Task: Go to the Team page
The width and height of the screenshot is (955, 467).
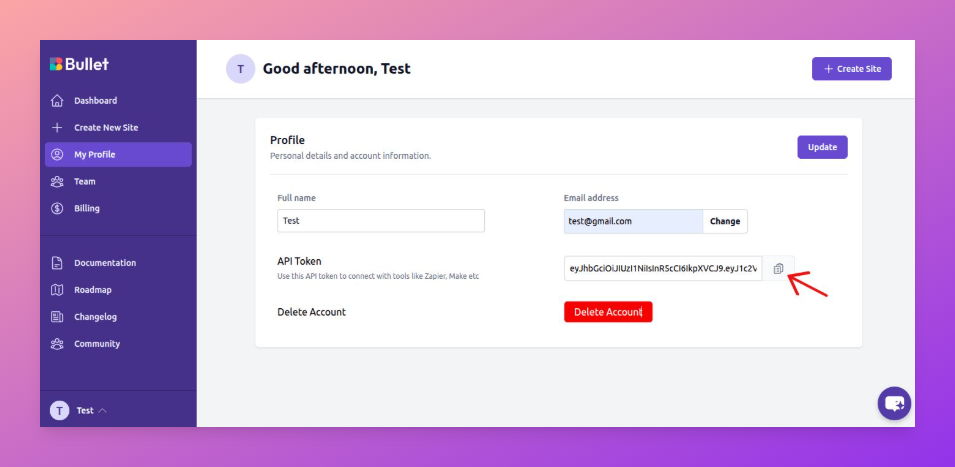Action: tap(85, 182)
